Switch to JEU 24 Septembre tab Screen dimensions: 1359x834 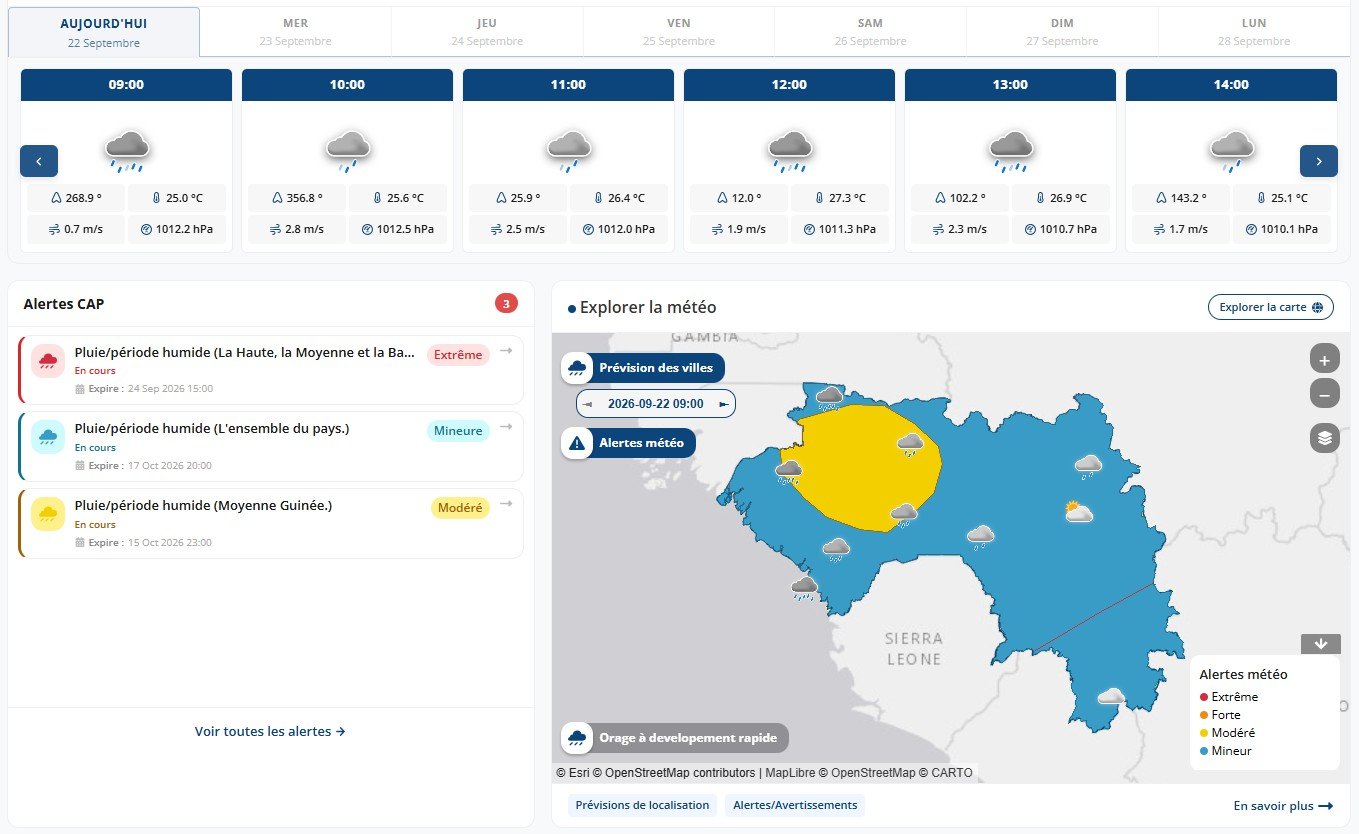tap(487, 32)
